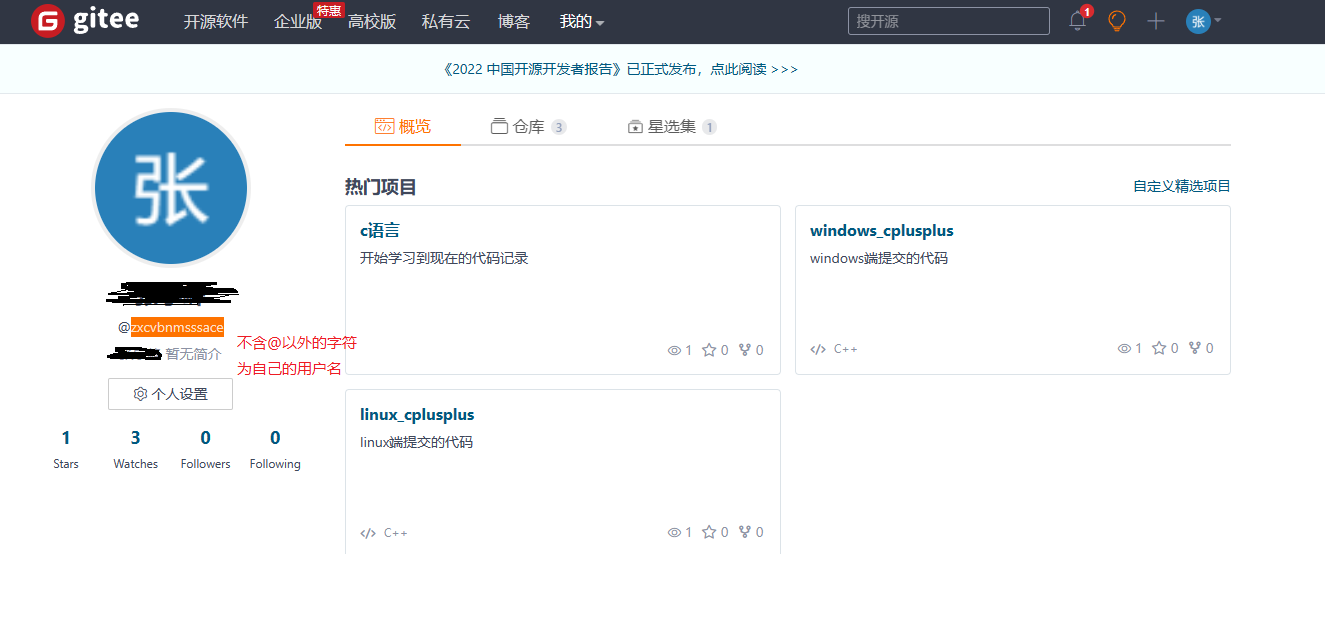Click the 仓库 tab count badge
The height and width of the screenshot is (638, 1325).
559,127
